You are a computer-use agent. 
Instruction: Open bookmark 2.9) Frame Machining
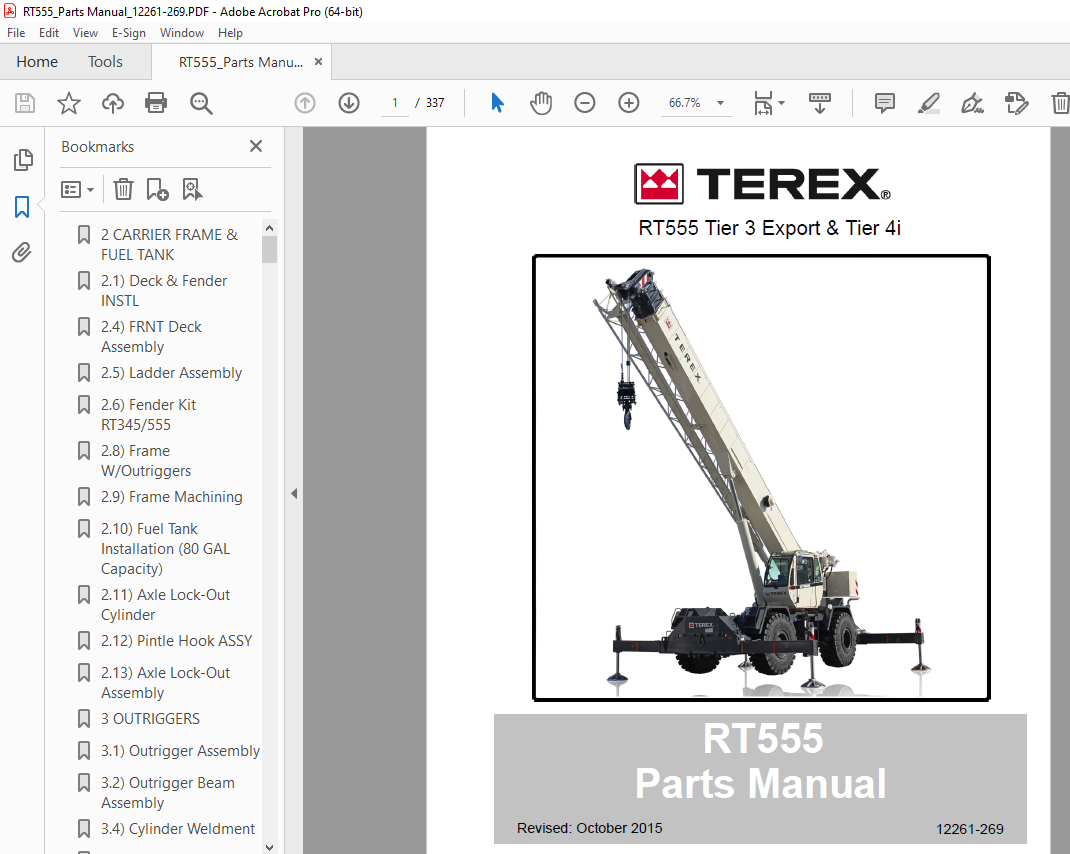171,497
